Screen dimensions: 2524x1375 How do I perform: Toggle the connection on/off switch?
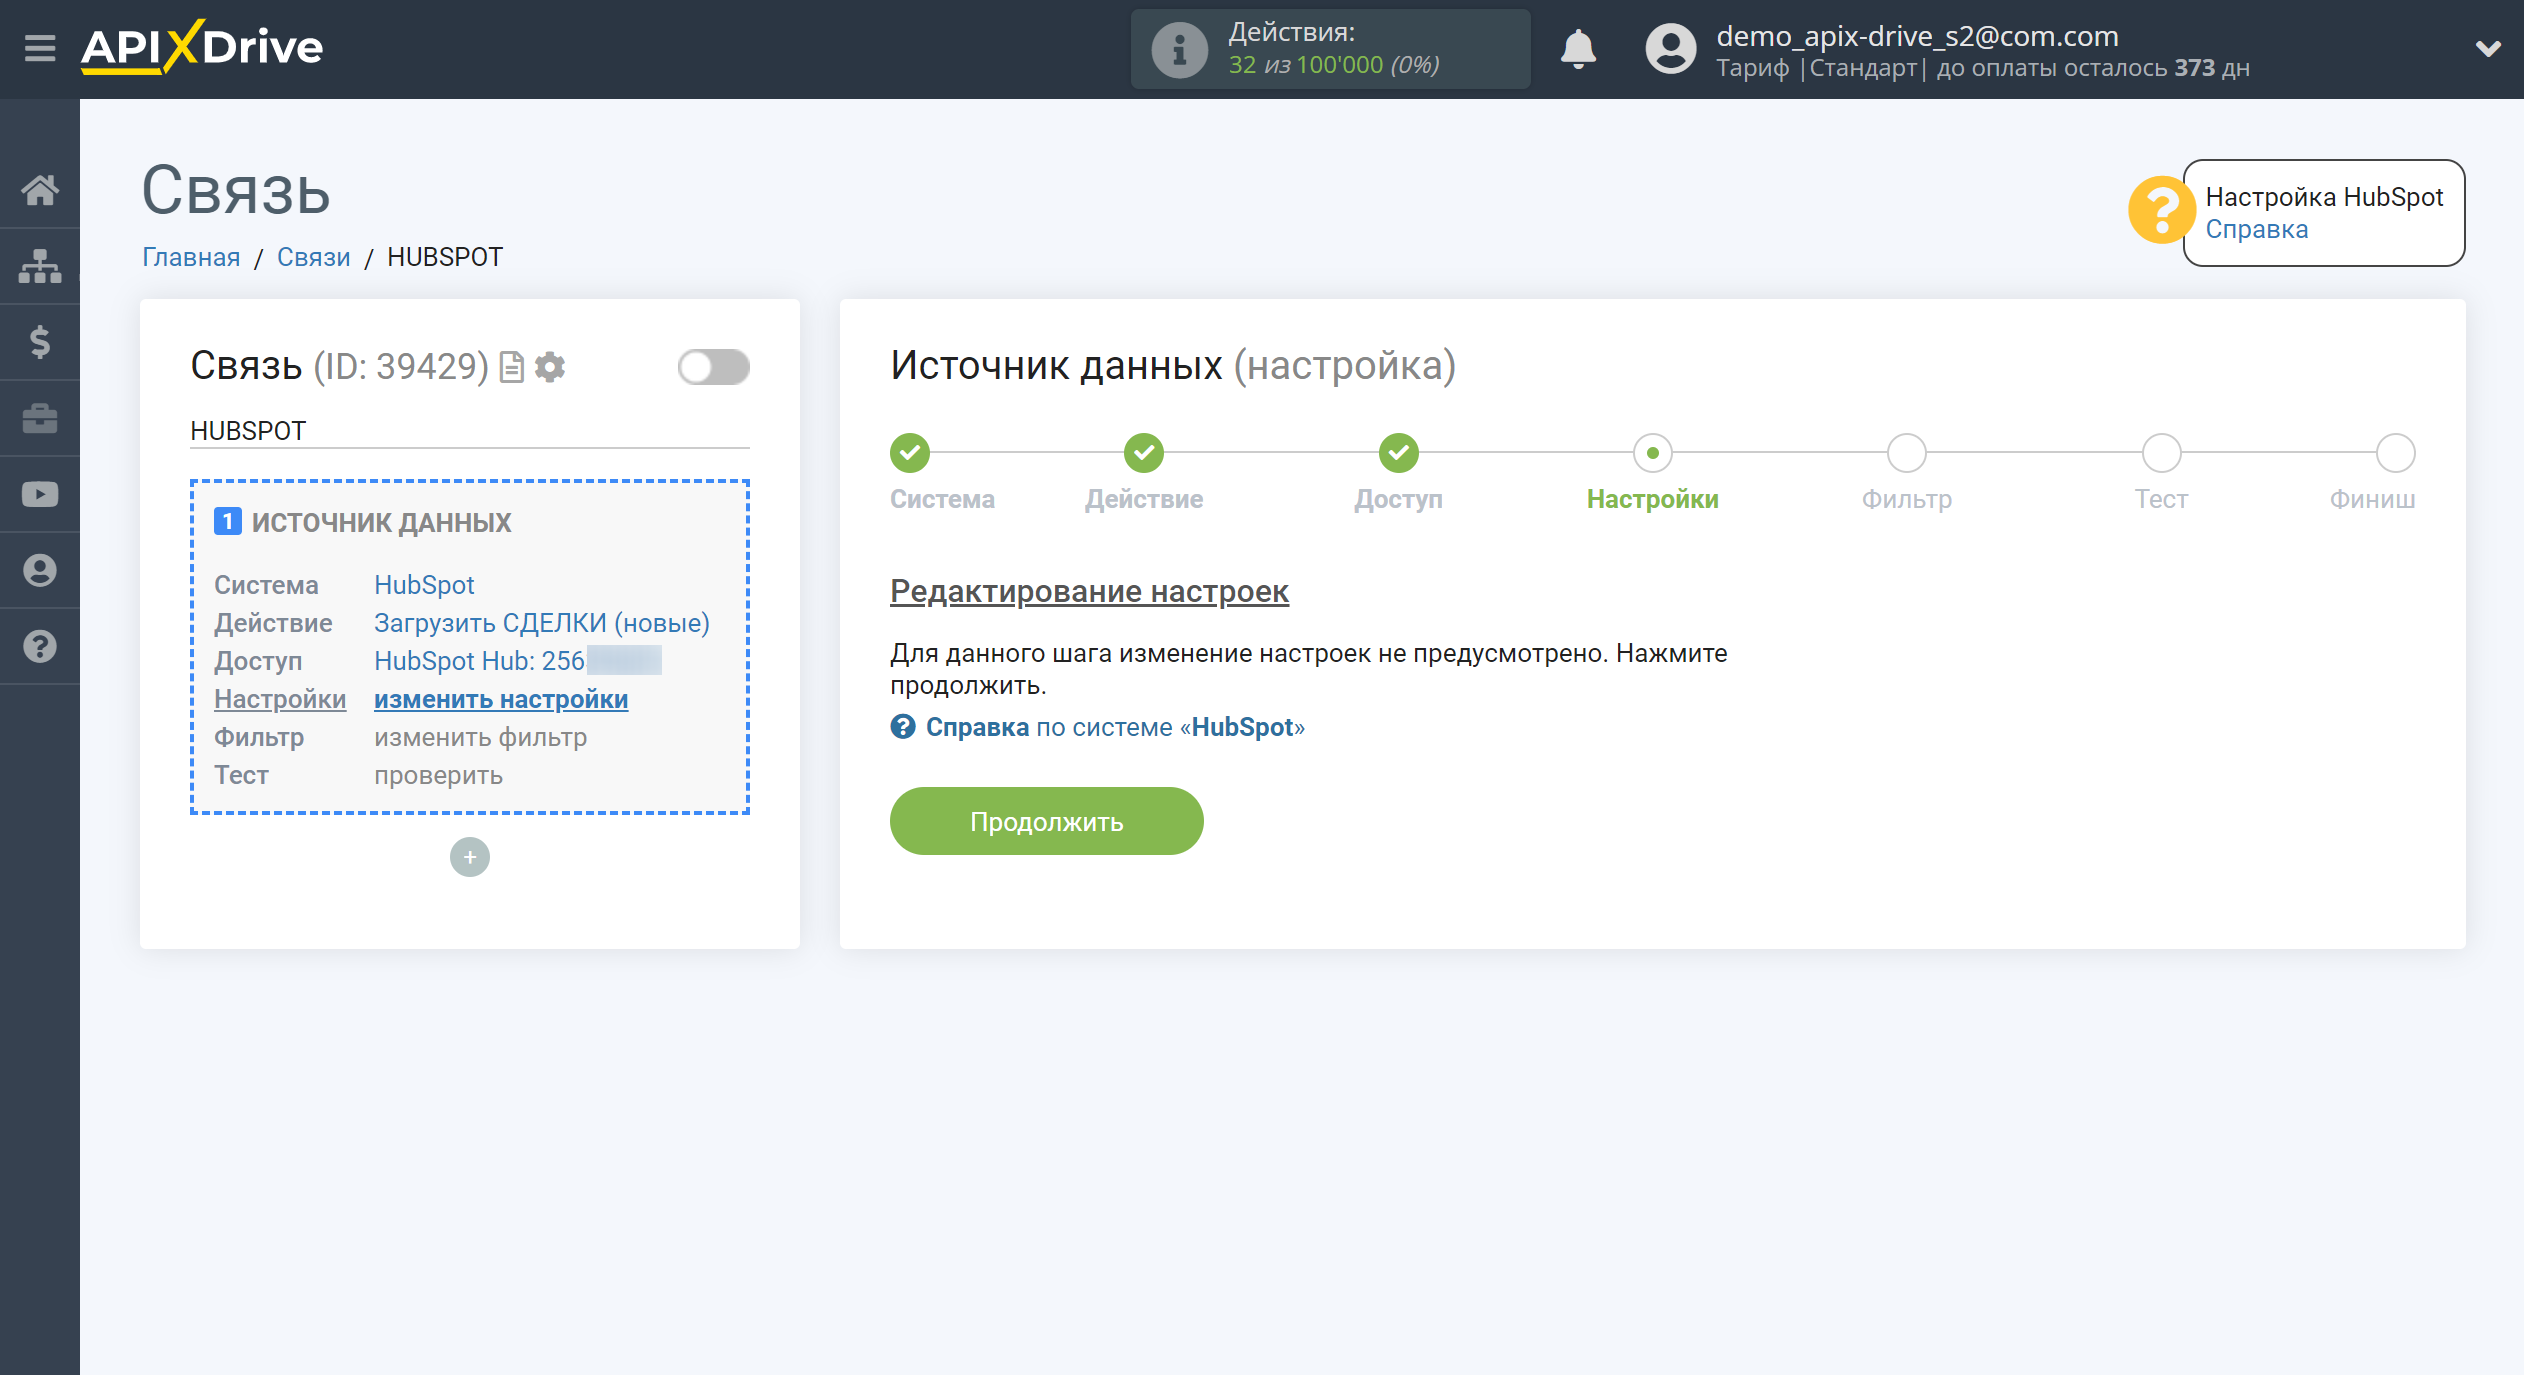[x=713, y=367]
